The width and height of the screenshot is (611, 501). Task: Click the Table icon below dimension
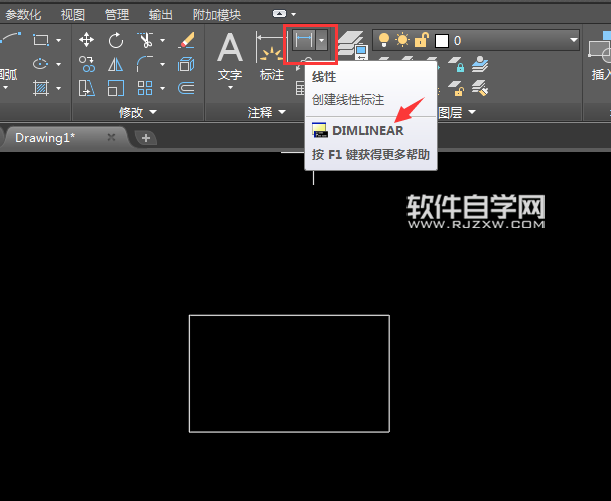click(x=300, y=88)
